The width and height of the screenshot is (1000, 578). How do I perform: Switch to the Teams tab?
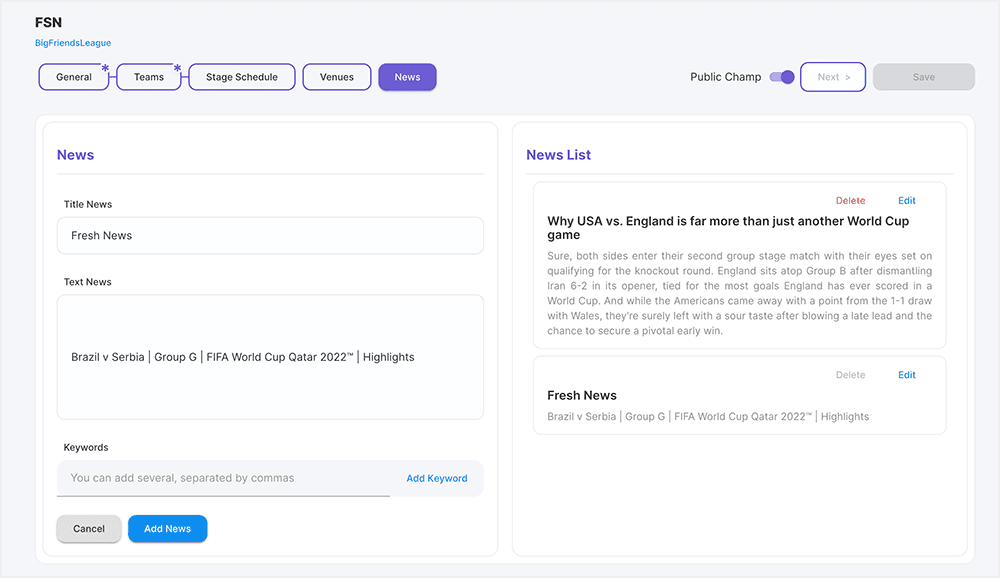[149, 77]
